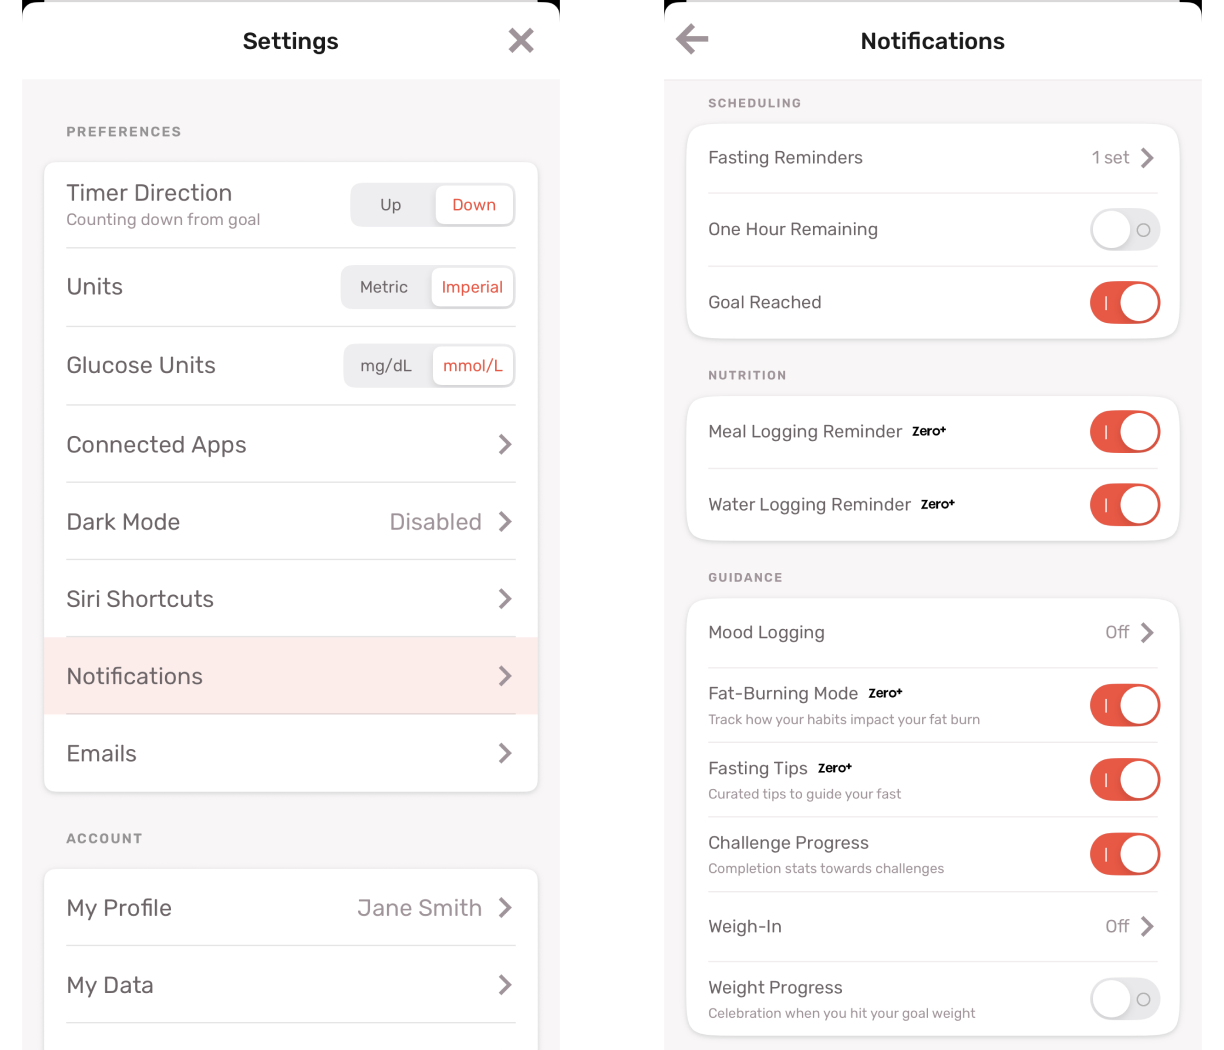Open My Profile for Jane Smith

[x=291, y=908]
